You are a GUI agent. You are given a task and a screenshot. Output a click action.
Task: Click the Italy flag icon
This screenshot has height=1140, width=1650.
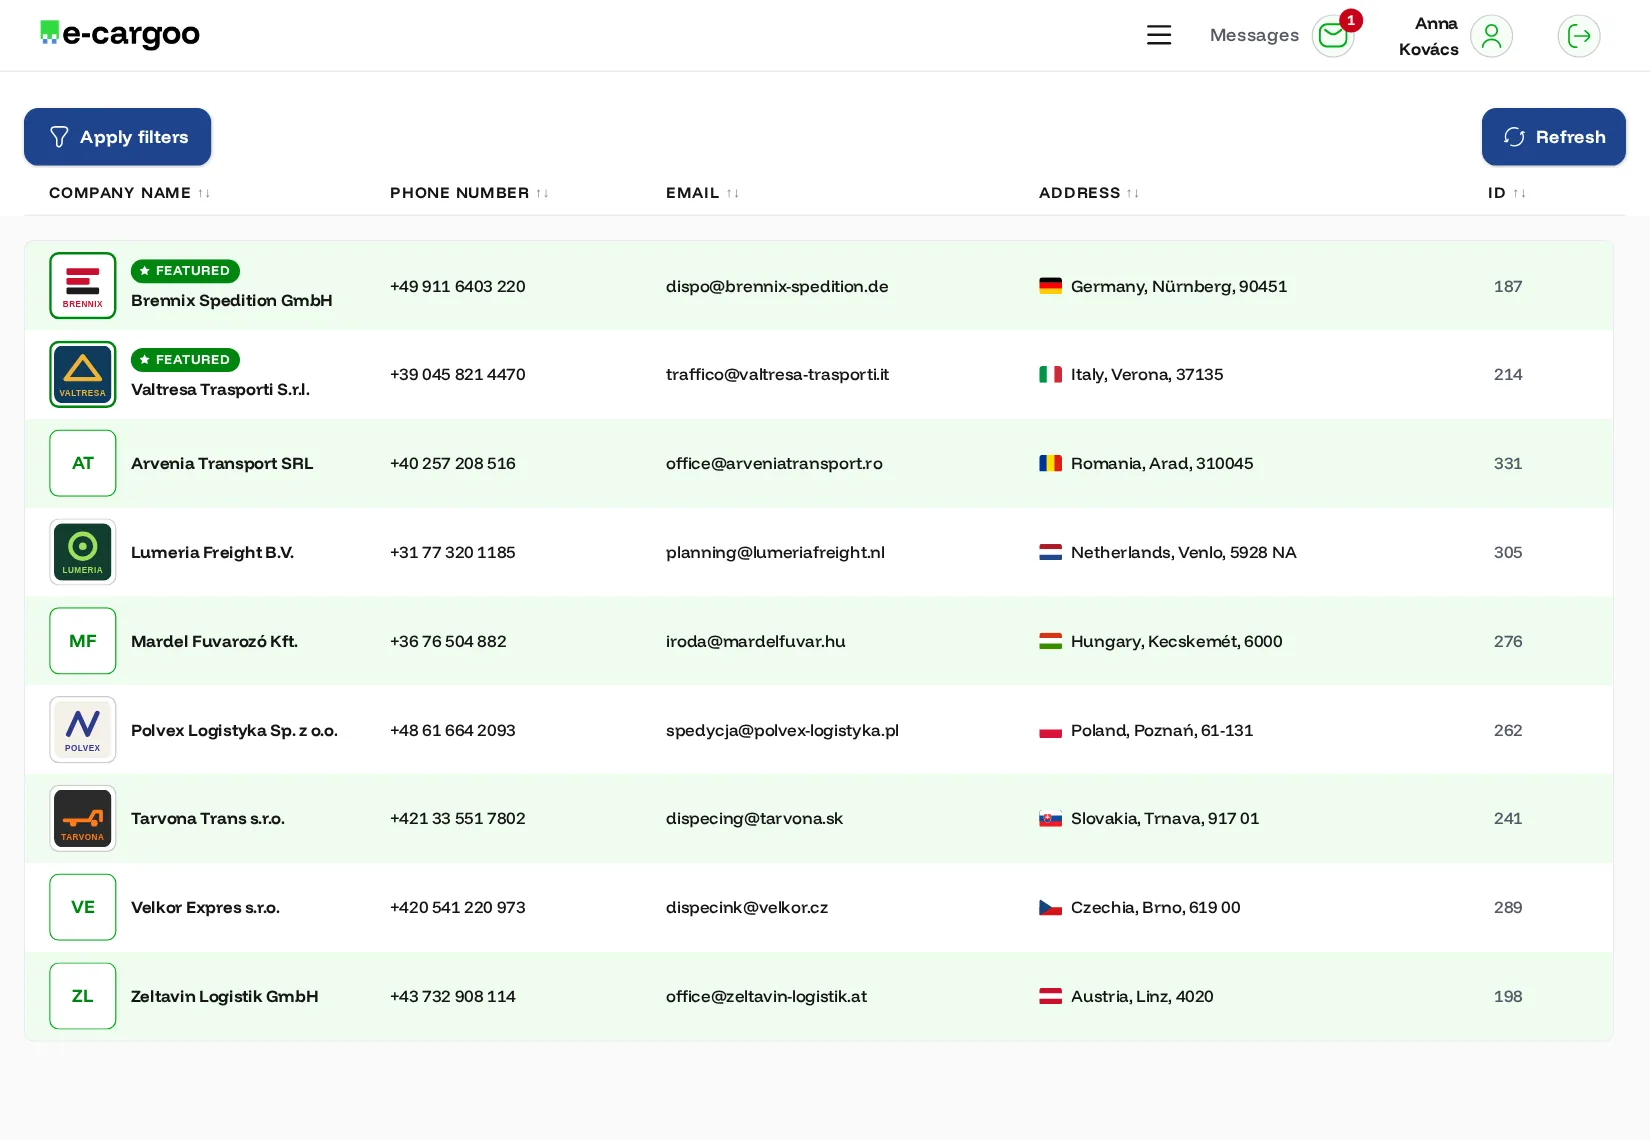click(1050, 375)
